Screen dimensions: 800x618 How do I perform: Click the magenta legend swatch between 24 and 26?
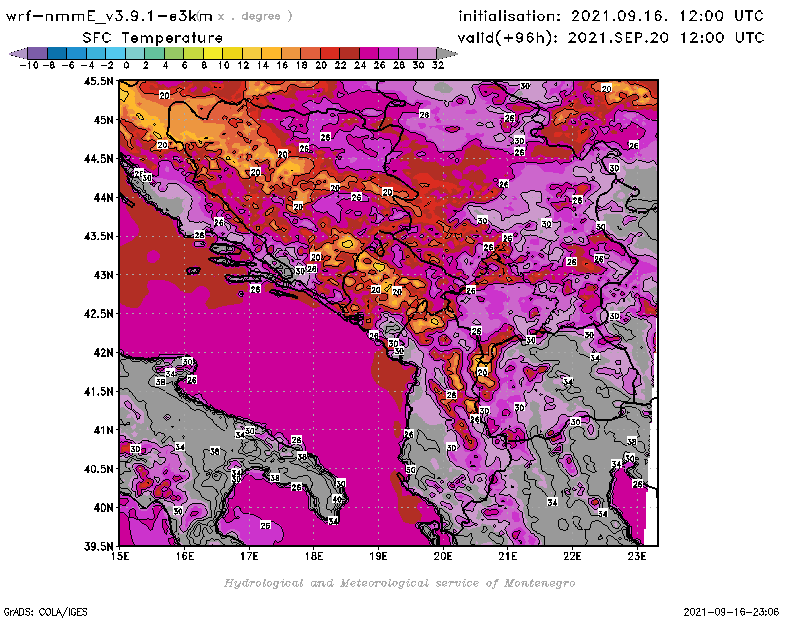[368, 53]
